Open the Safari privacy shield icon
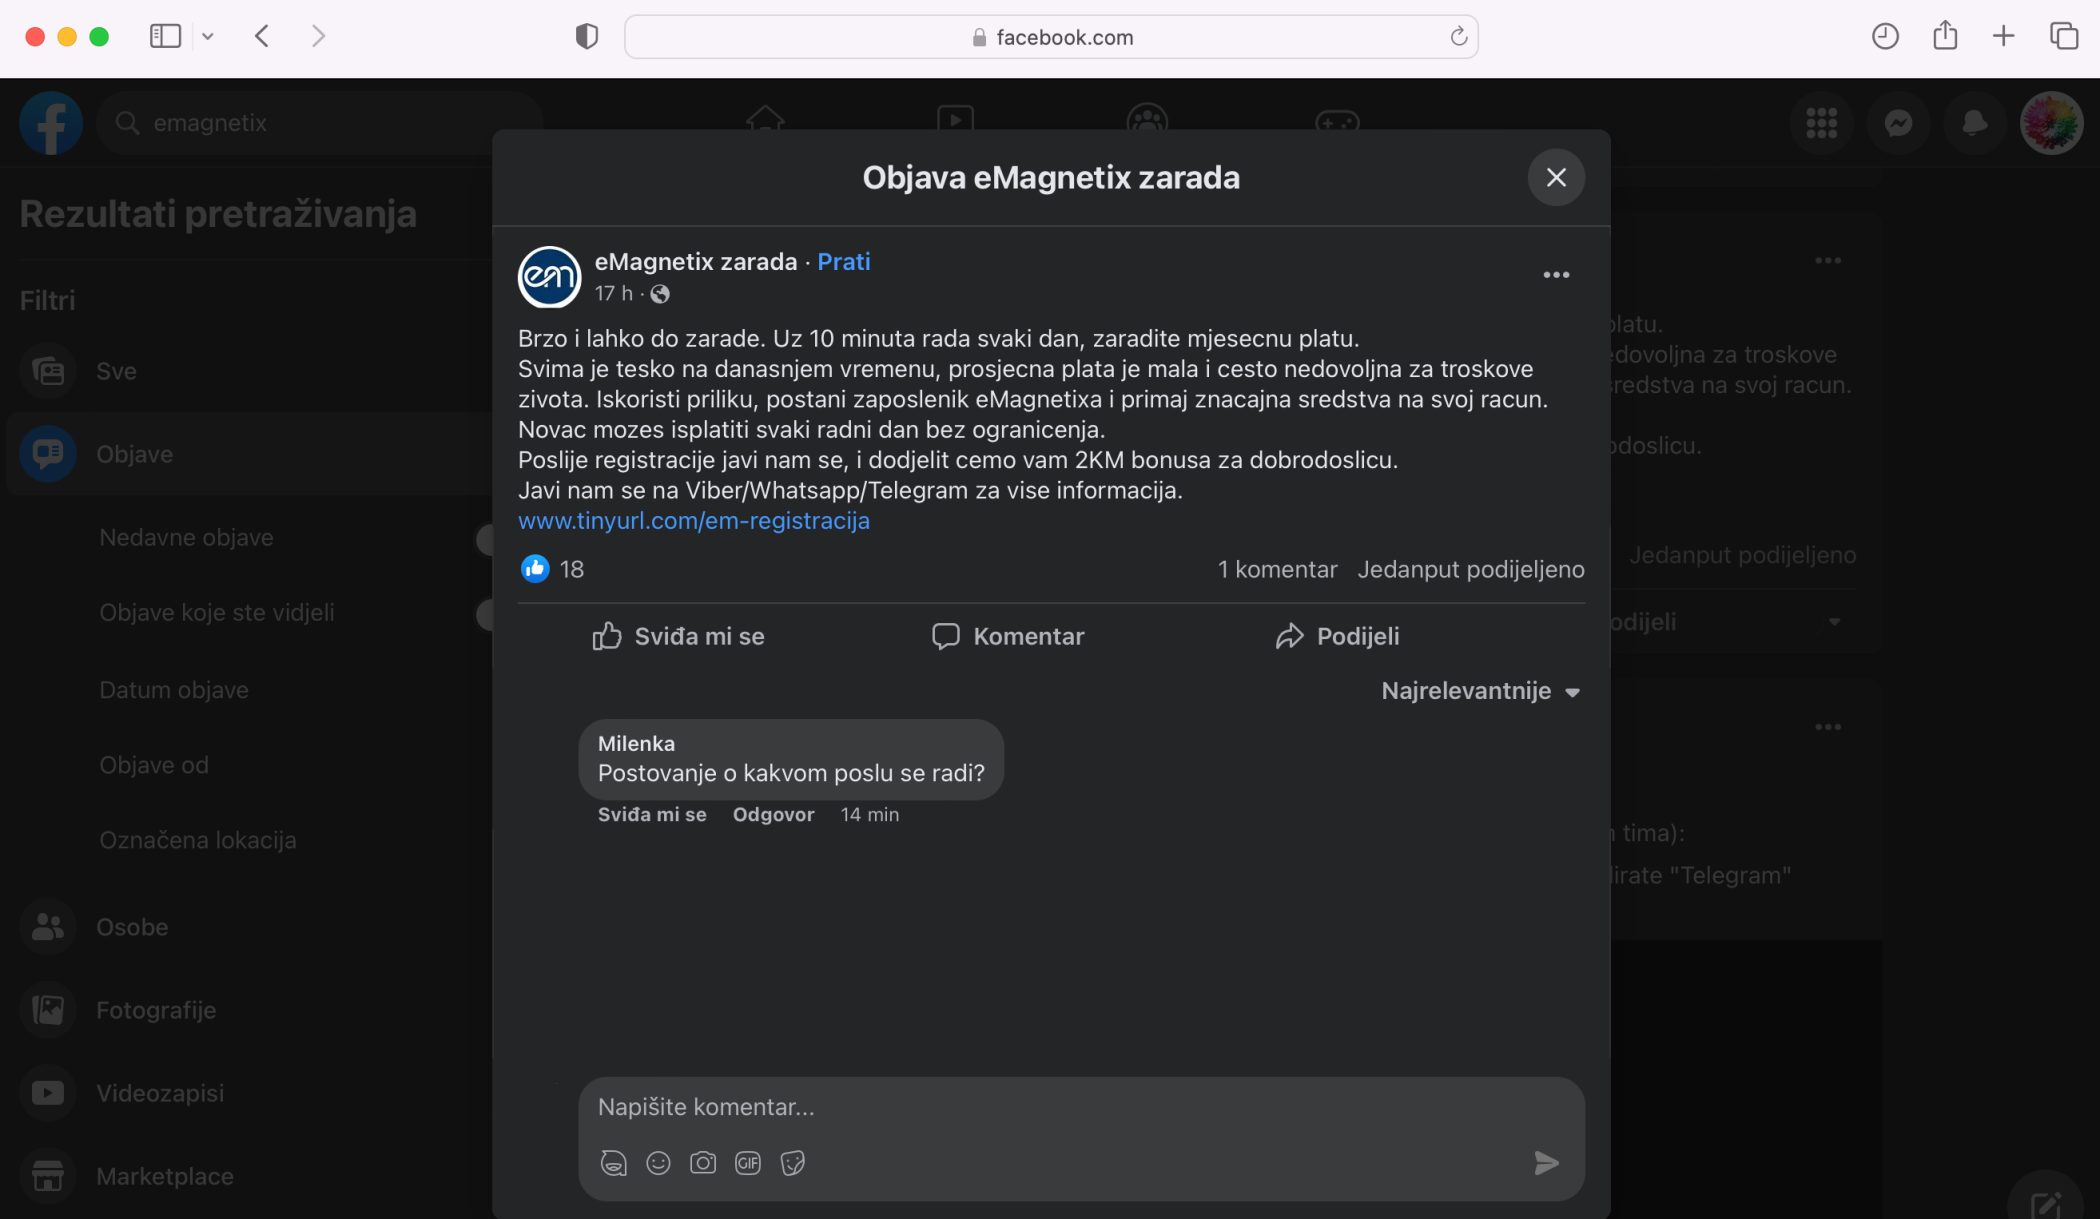 point(587,37)
